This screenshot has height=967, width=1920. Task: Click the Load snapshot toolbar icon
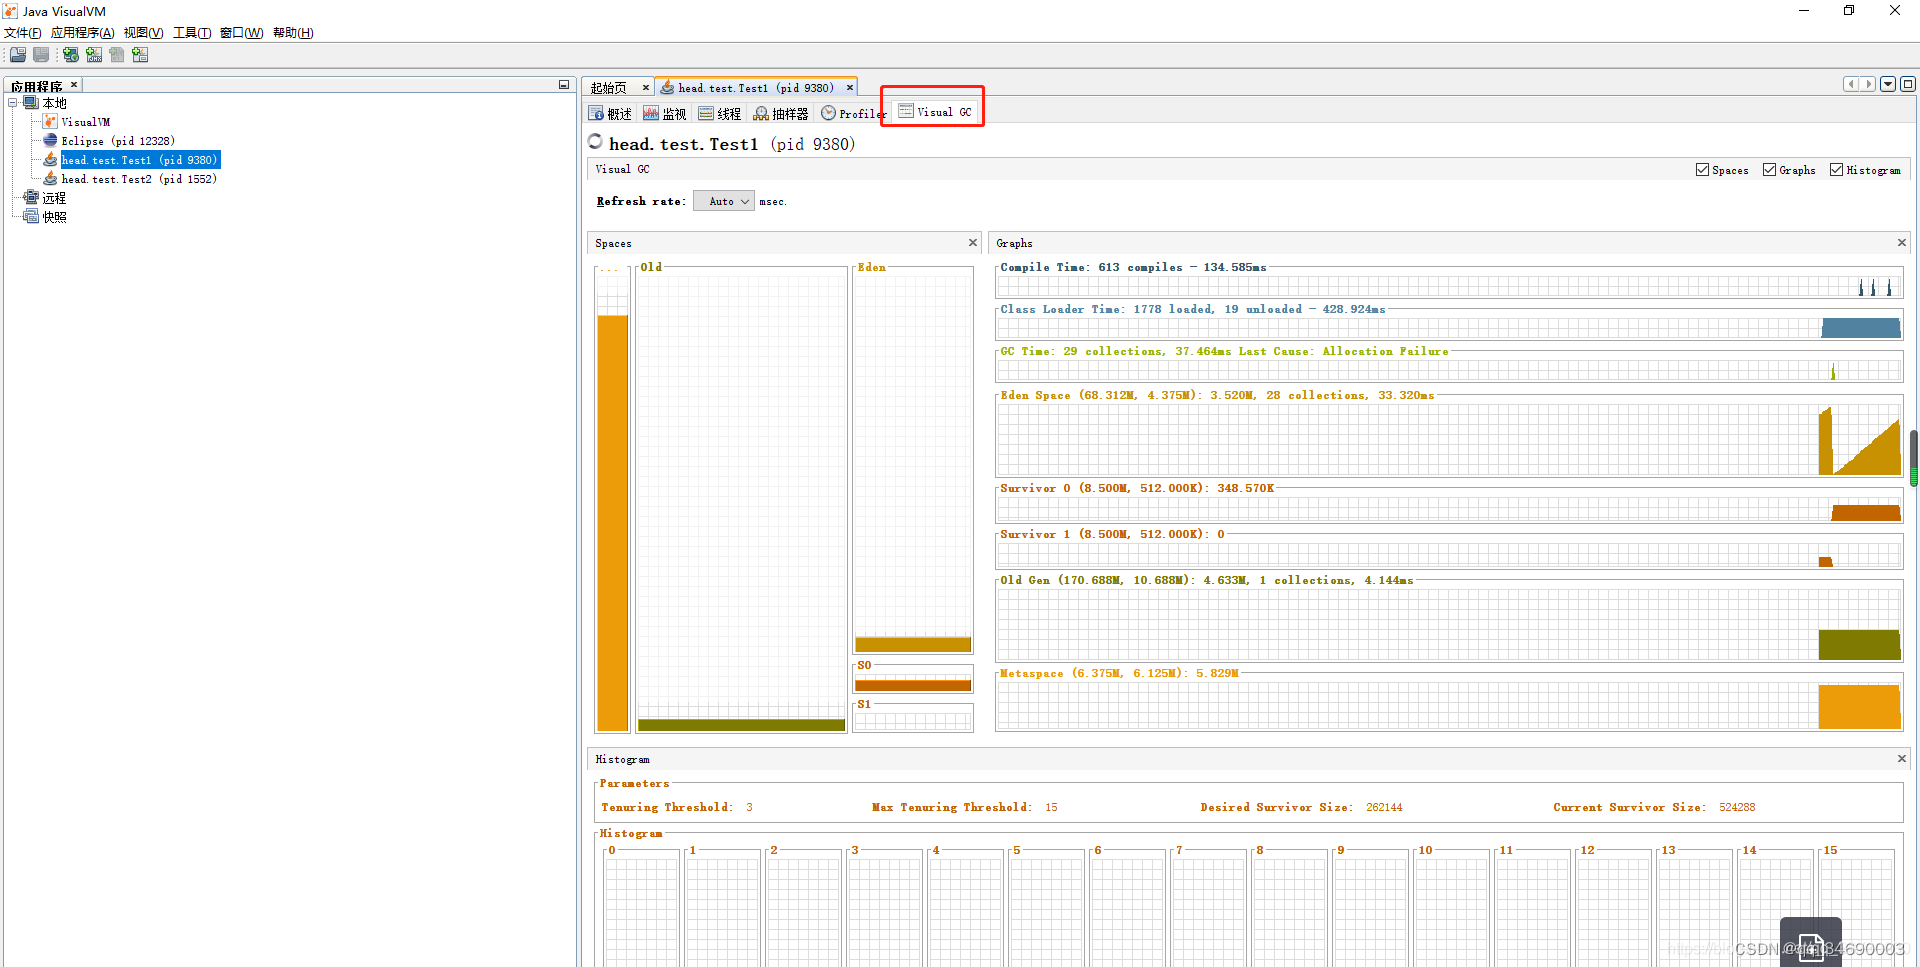pos(18,55)
